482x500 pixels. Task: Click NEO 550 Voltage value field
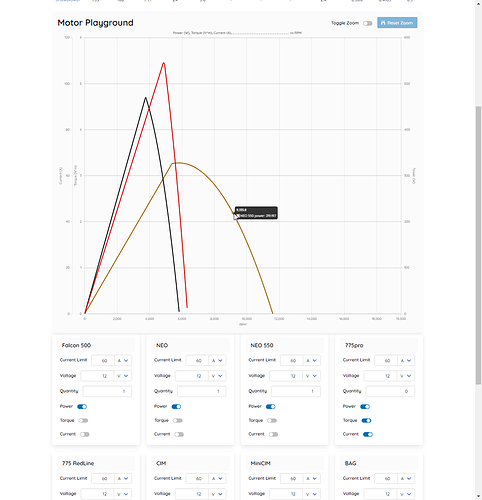tap(286, 376)
